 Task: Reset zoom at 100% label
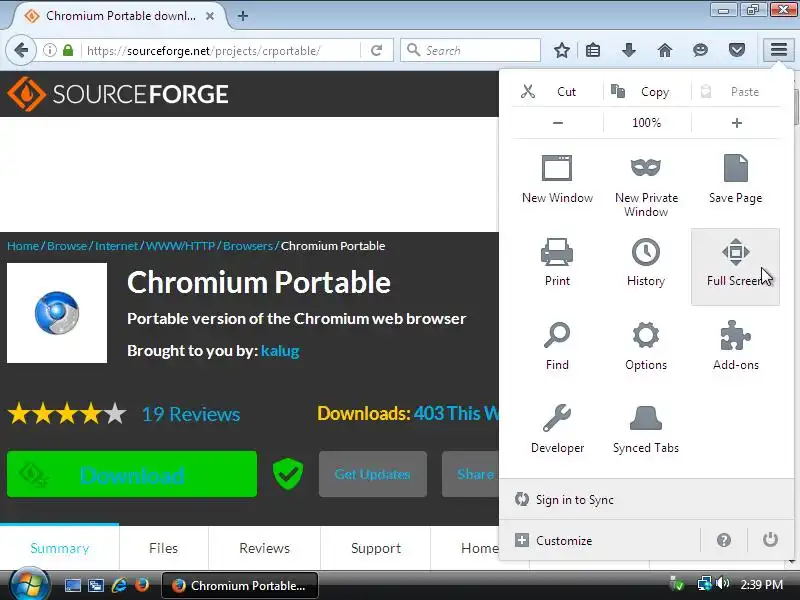[646, 123]
